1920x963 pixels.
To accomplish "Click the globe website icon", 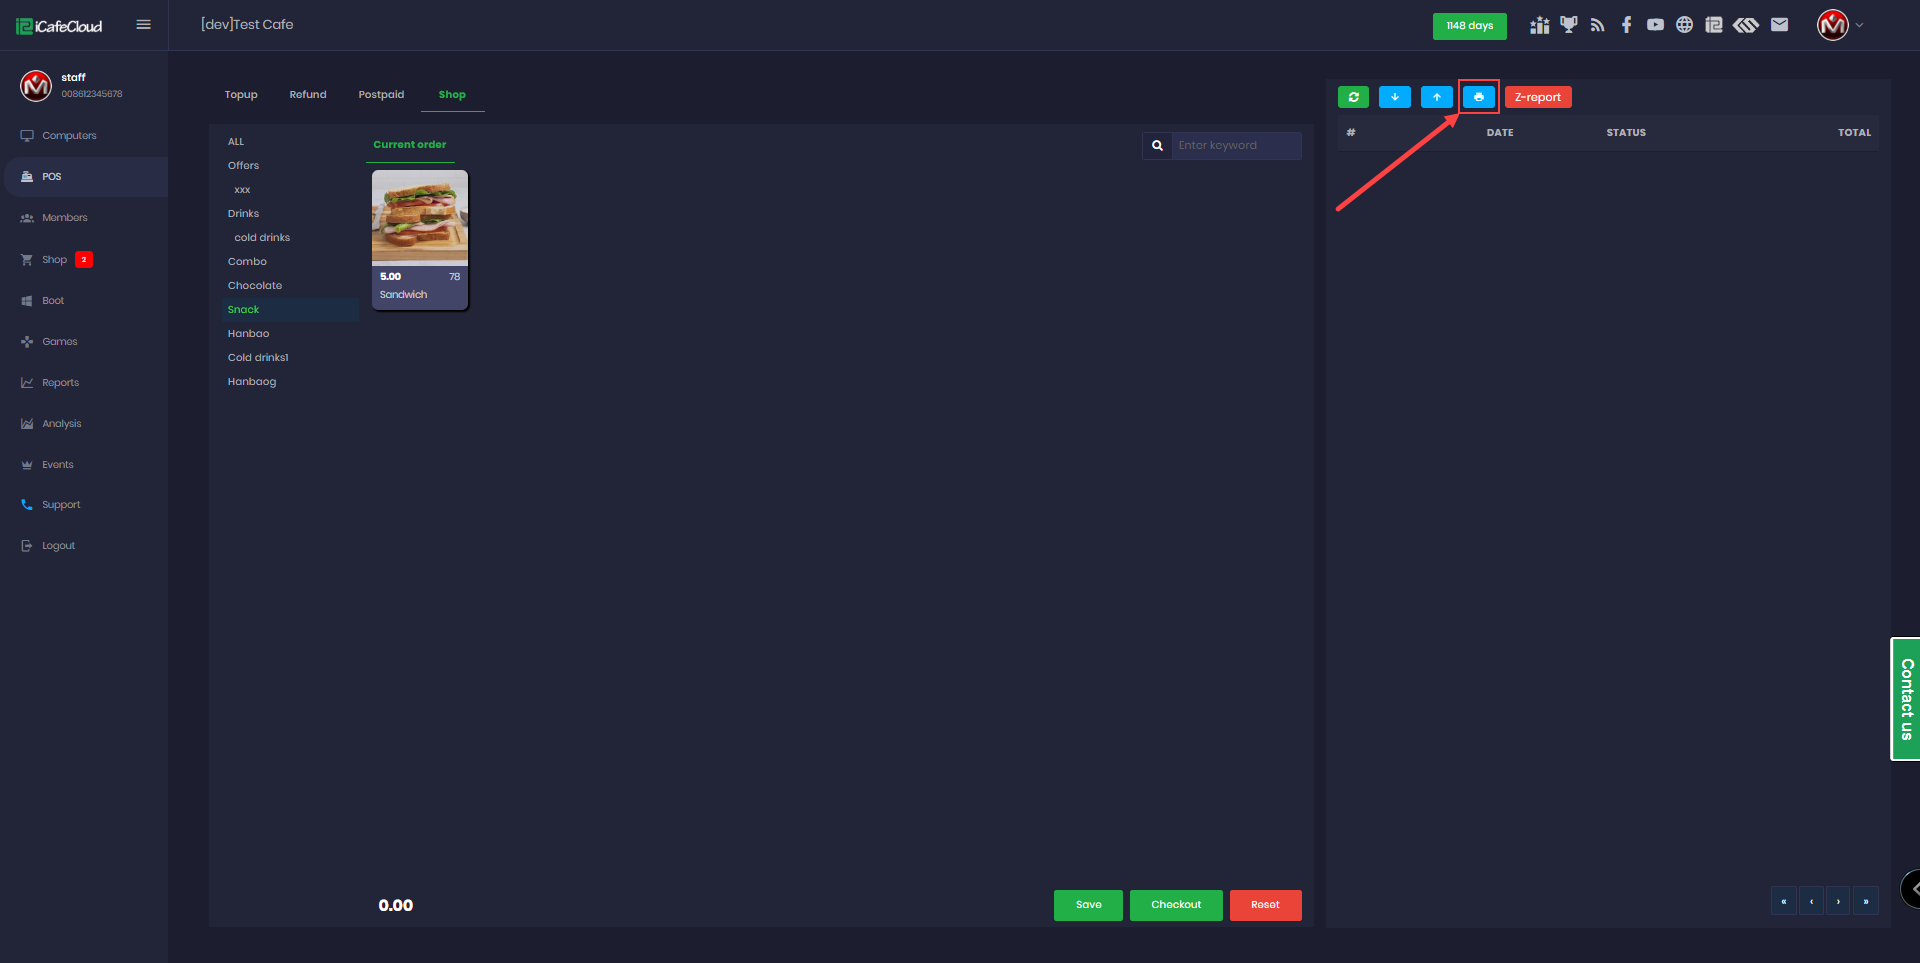I will [1685, 25].
